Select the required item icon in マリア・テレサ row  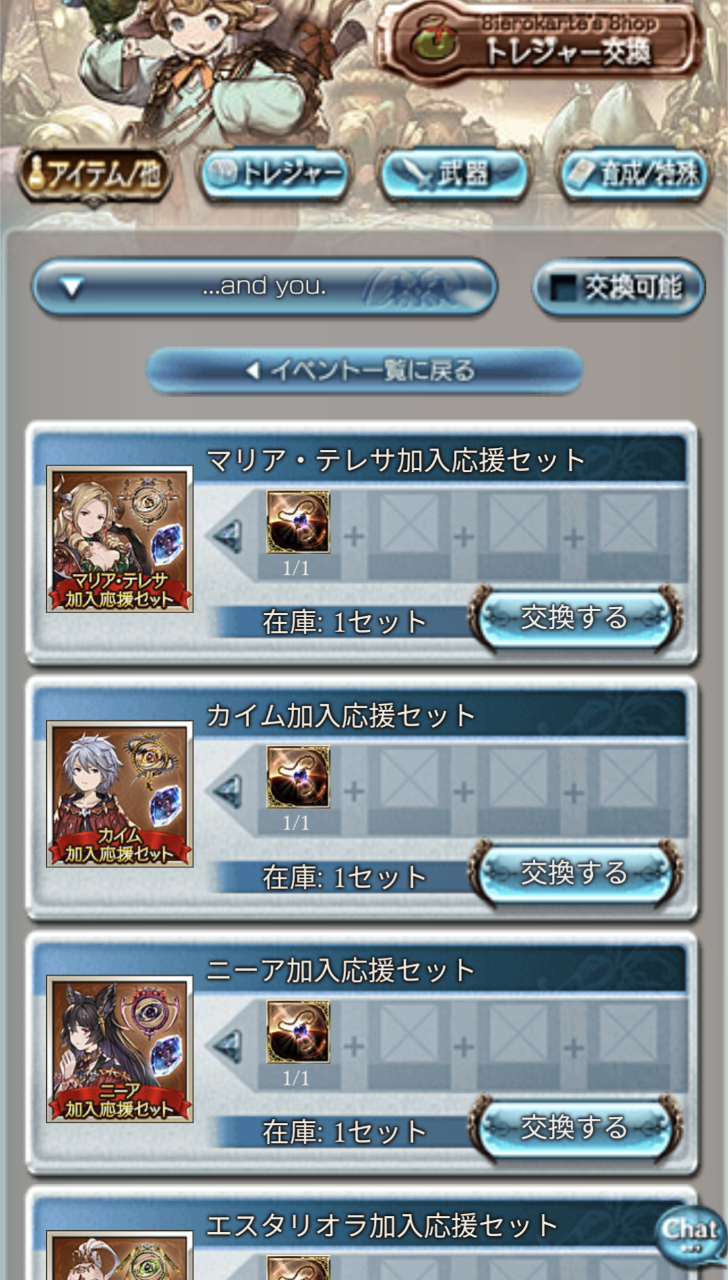pos(298,522)
